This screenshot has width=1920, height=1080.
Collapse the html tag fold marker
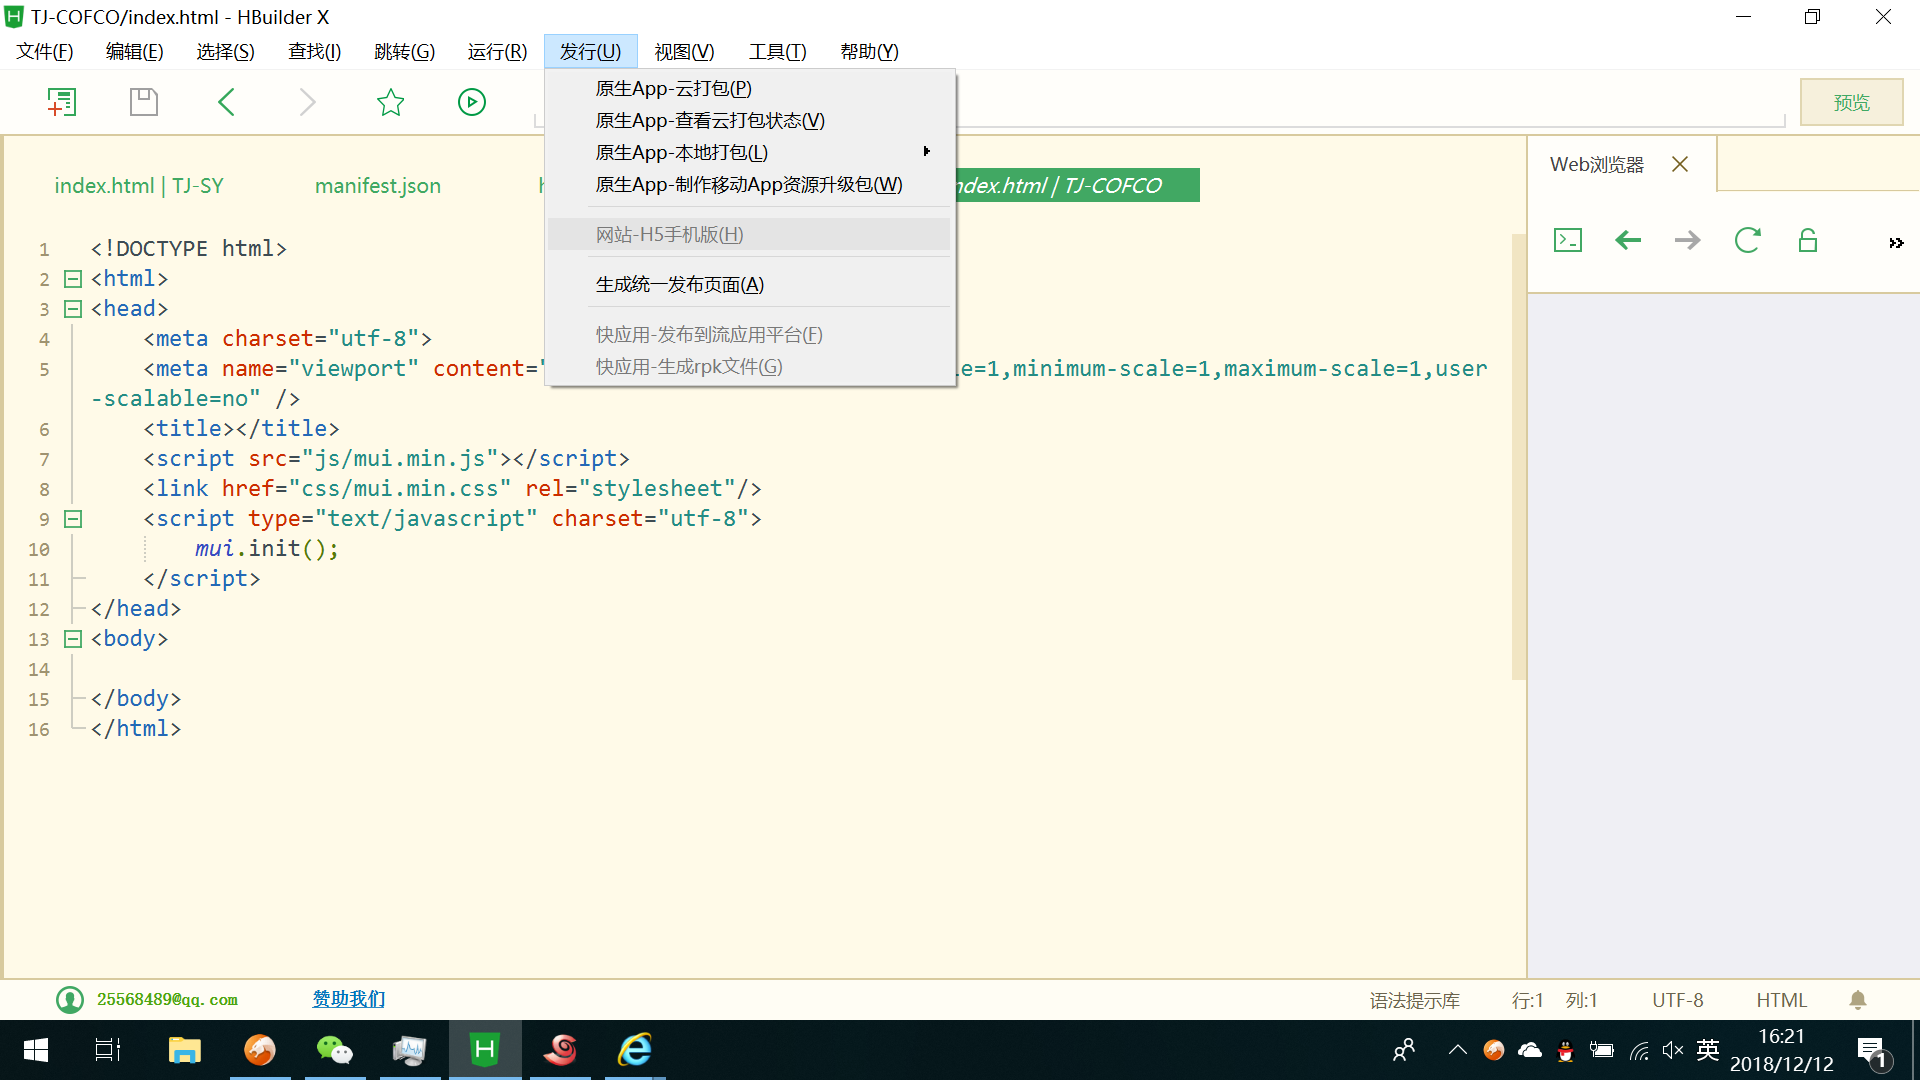(73, 279)
